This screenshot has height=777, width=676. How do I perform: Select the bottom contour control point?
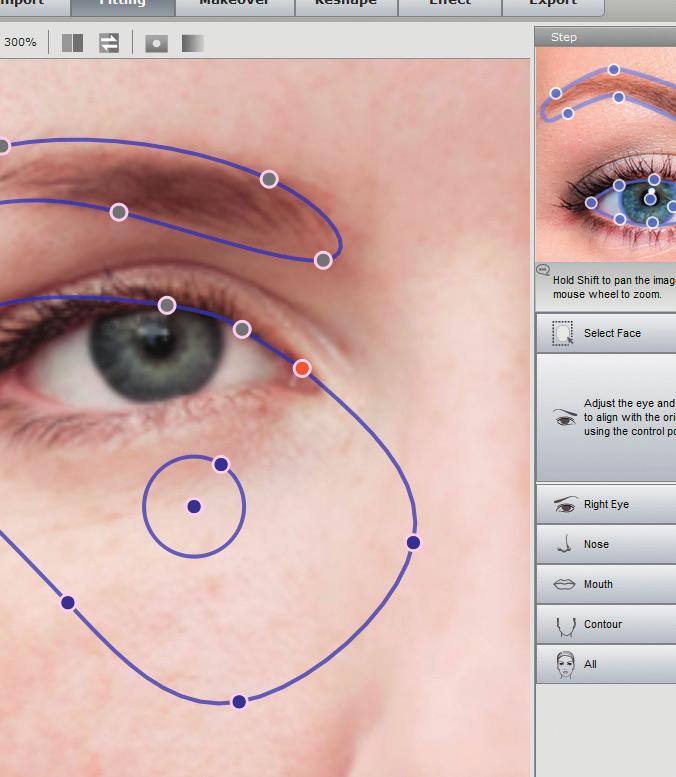pyautogui.click(x=239, y=702)
